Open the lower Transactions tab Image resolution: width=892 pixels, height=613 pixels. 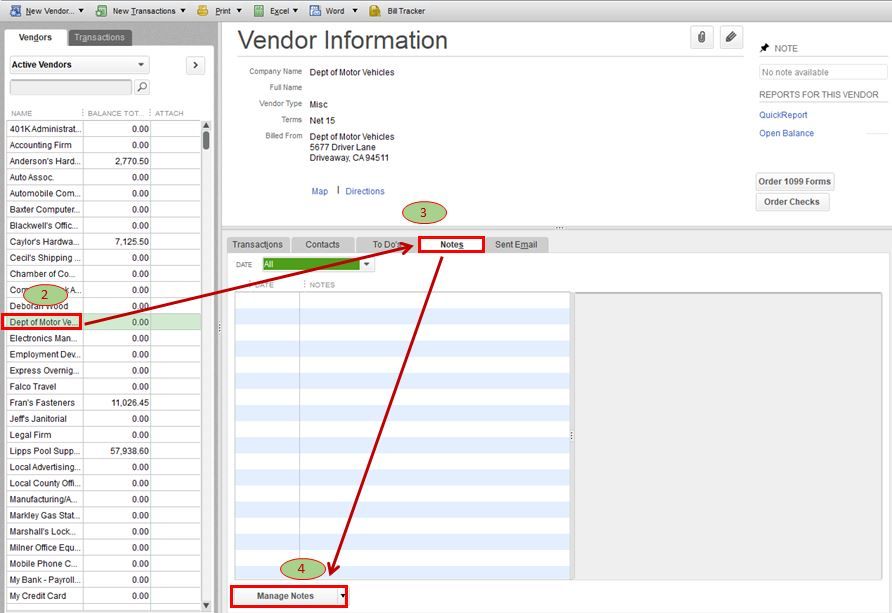(x=258, y=245)
